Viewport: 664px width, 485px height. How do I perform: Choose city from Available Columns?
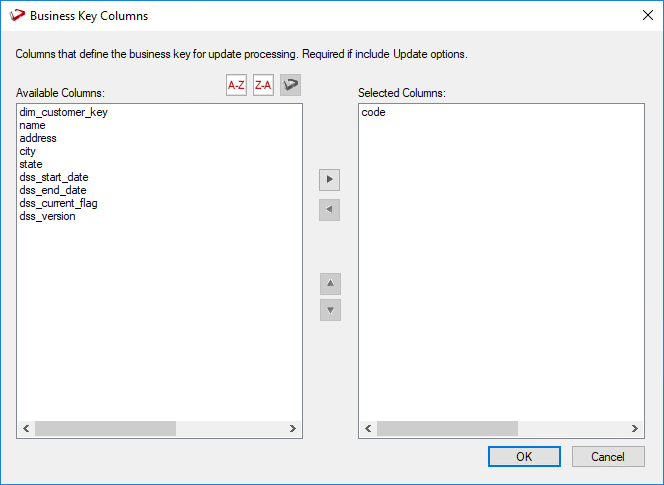[x=27, y=152]
